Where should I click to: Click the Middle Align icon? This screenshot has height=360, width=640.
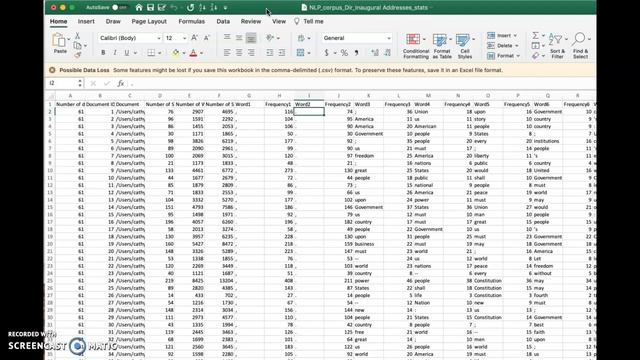239,38
